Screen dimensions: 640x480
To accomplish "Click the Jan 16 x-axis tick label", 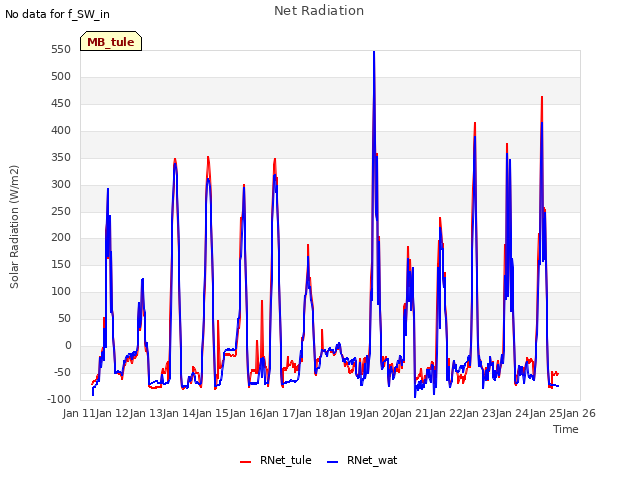I will (246, 413).
